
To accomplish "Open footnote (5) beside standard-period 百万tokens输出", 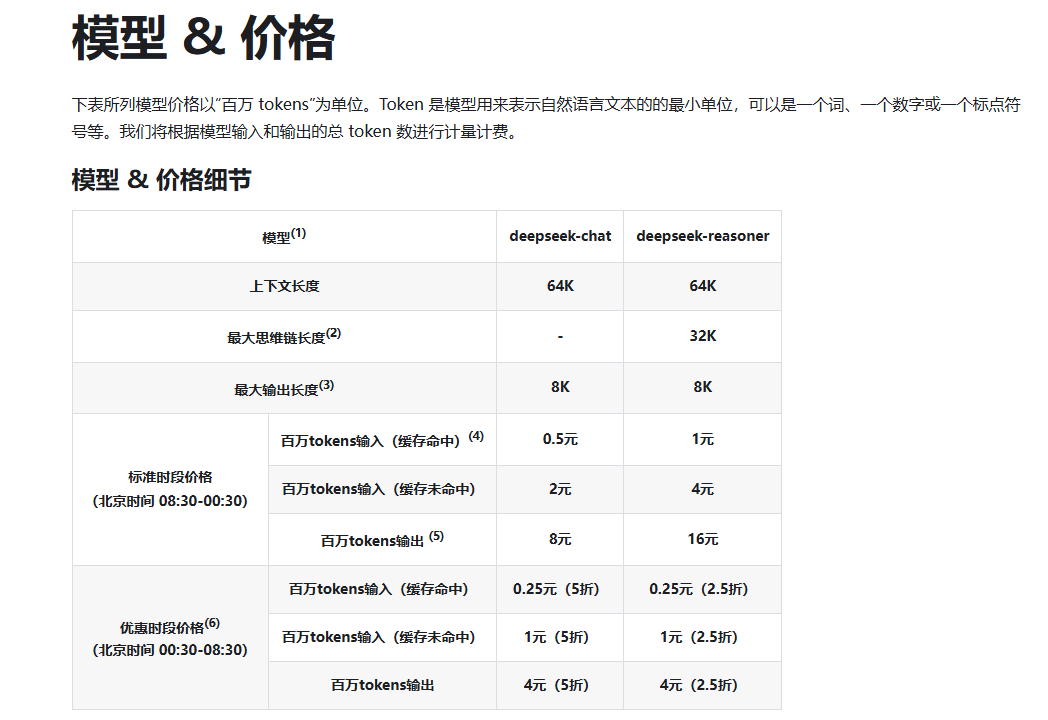I will pyautogui.click(x=436, y=536).
